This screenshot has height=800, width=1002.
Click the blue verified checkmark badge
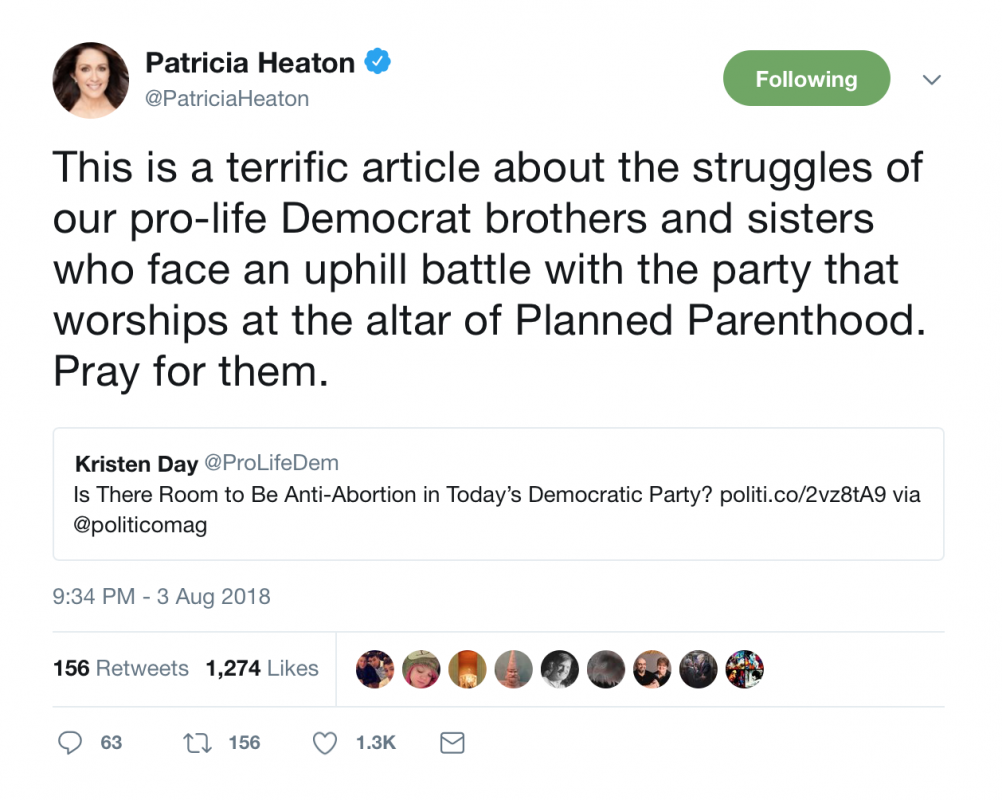pos(378,61)
